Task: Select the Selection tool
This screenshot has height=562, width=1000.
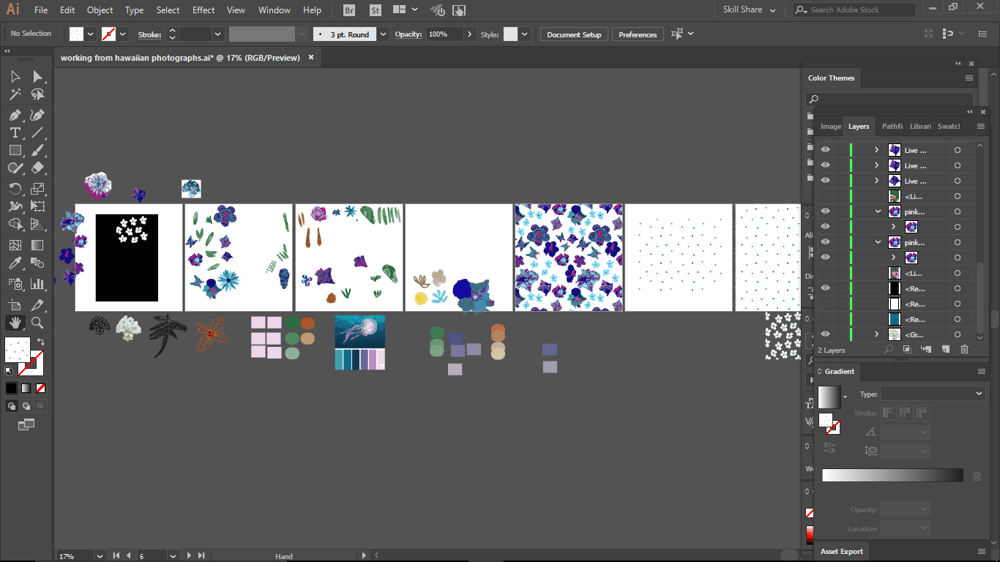Action: pos(15,77)
